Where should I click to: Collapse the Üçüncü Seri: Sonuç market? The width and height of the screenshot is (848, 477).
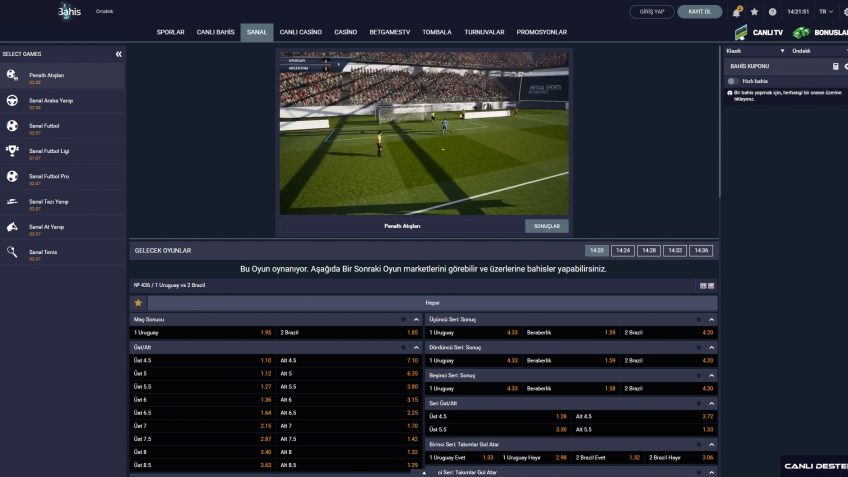[711, 319]
